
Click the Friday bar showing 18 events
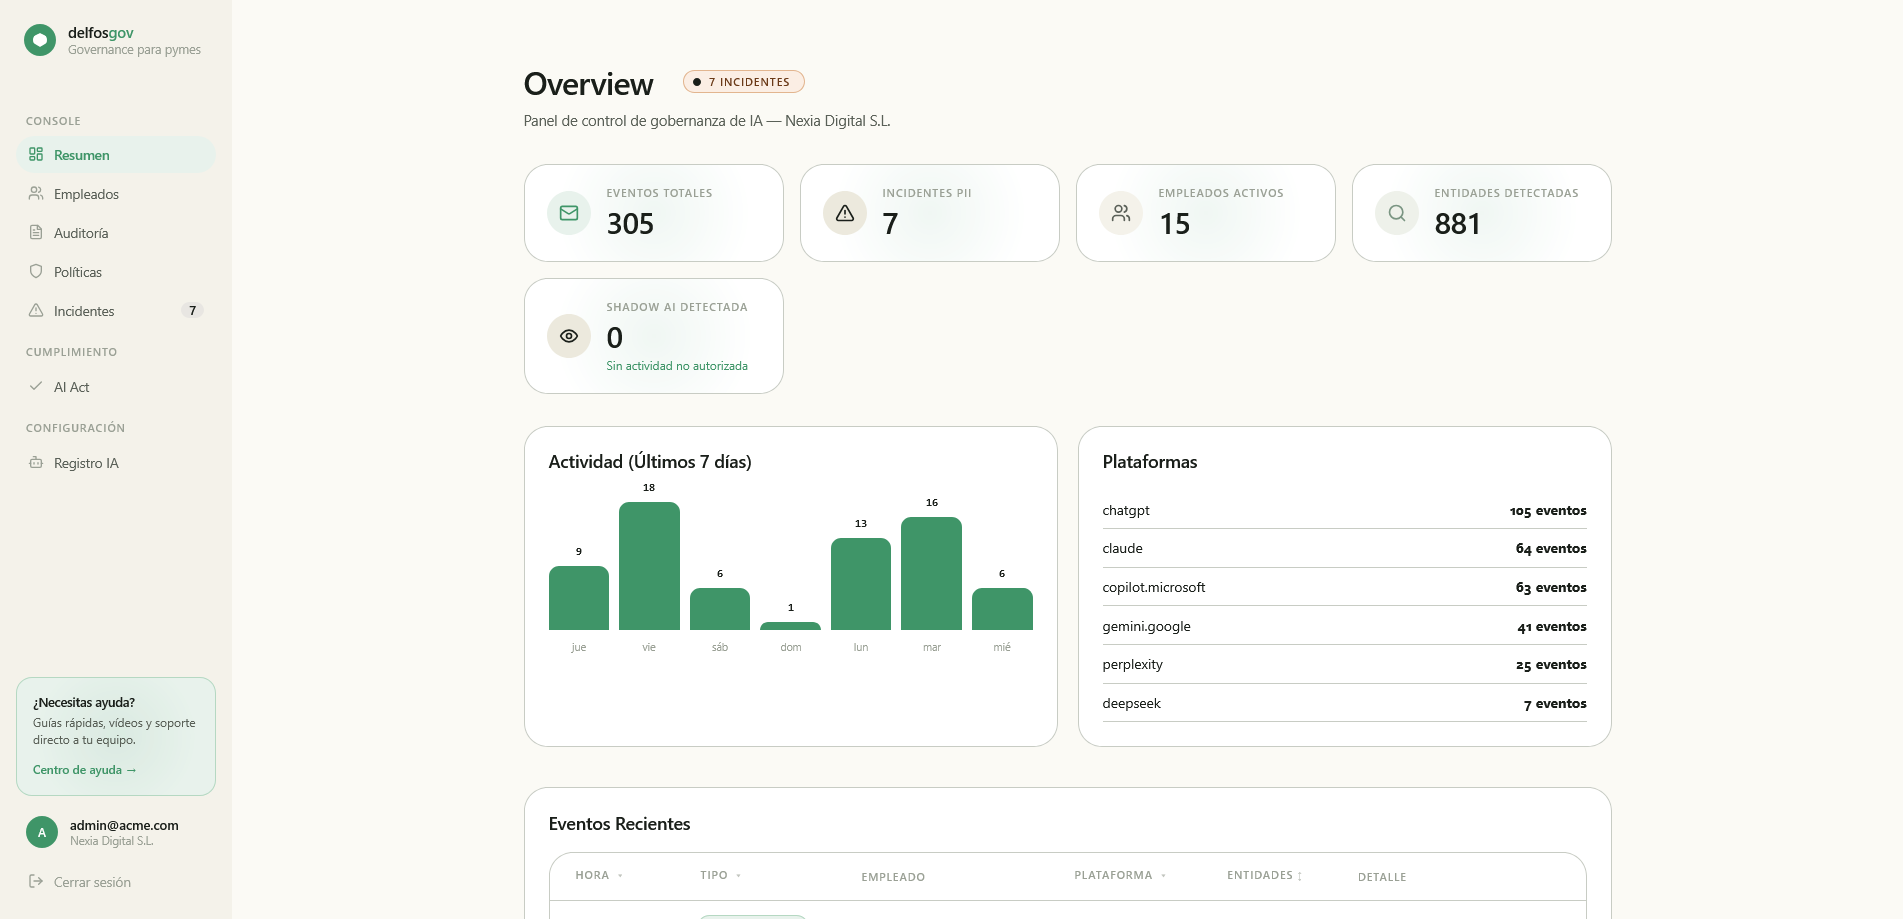tap(649, 566)
